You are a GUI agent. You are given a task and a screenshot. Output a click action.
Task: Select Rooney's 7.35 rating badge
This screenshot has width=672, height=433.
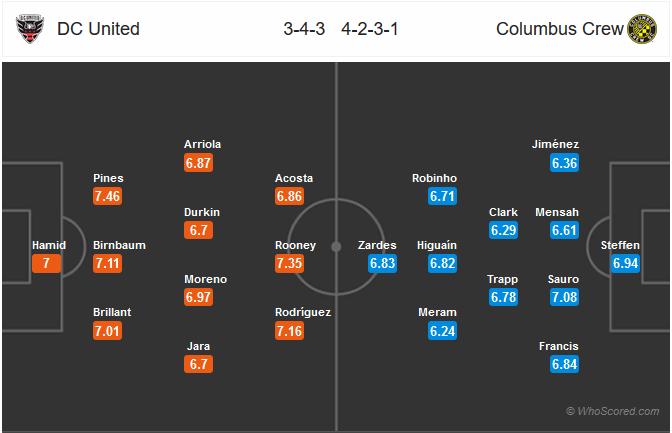tap(289, 263)
